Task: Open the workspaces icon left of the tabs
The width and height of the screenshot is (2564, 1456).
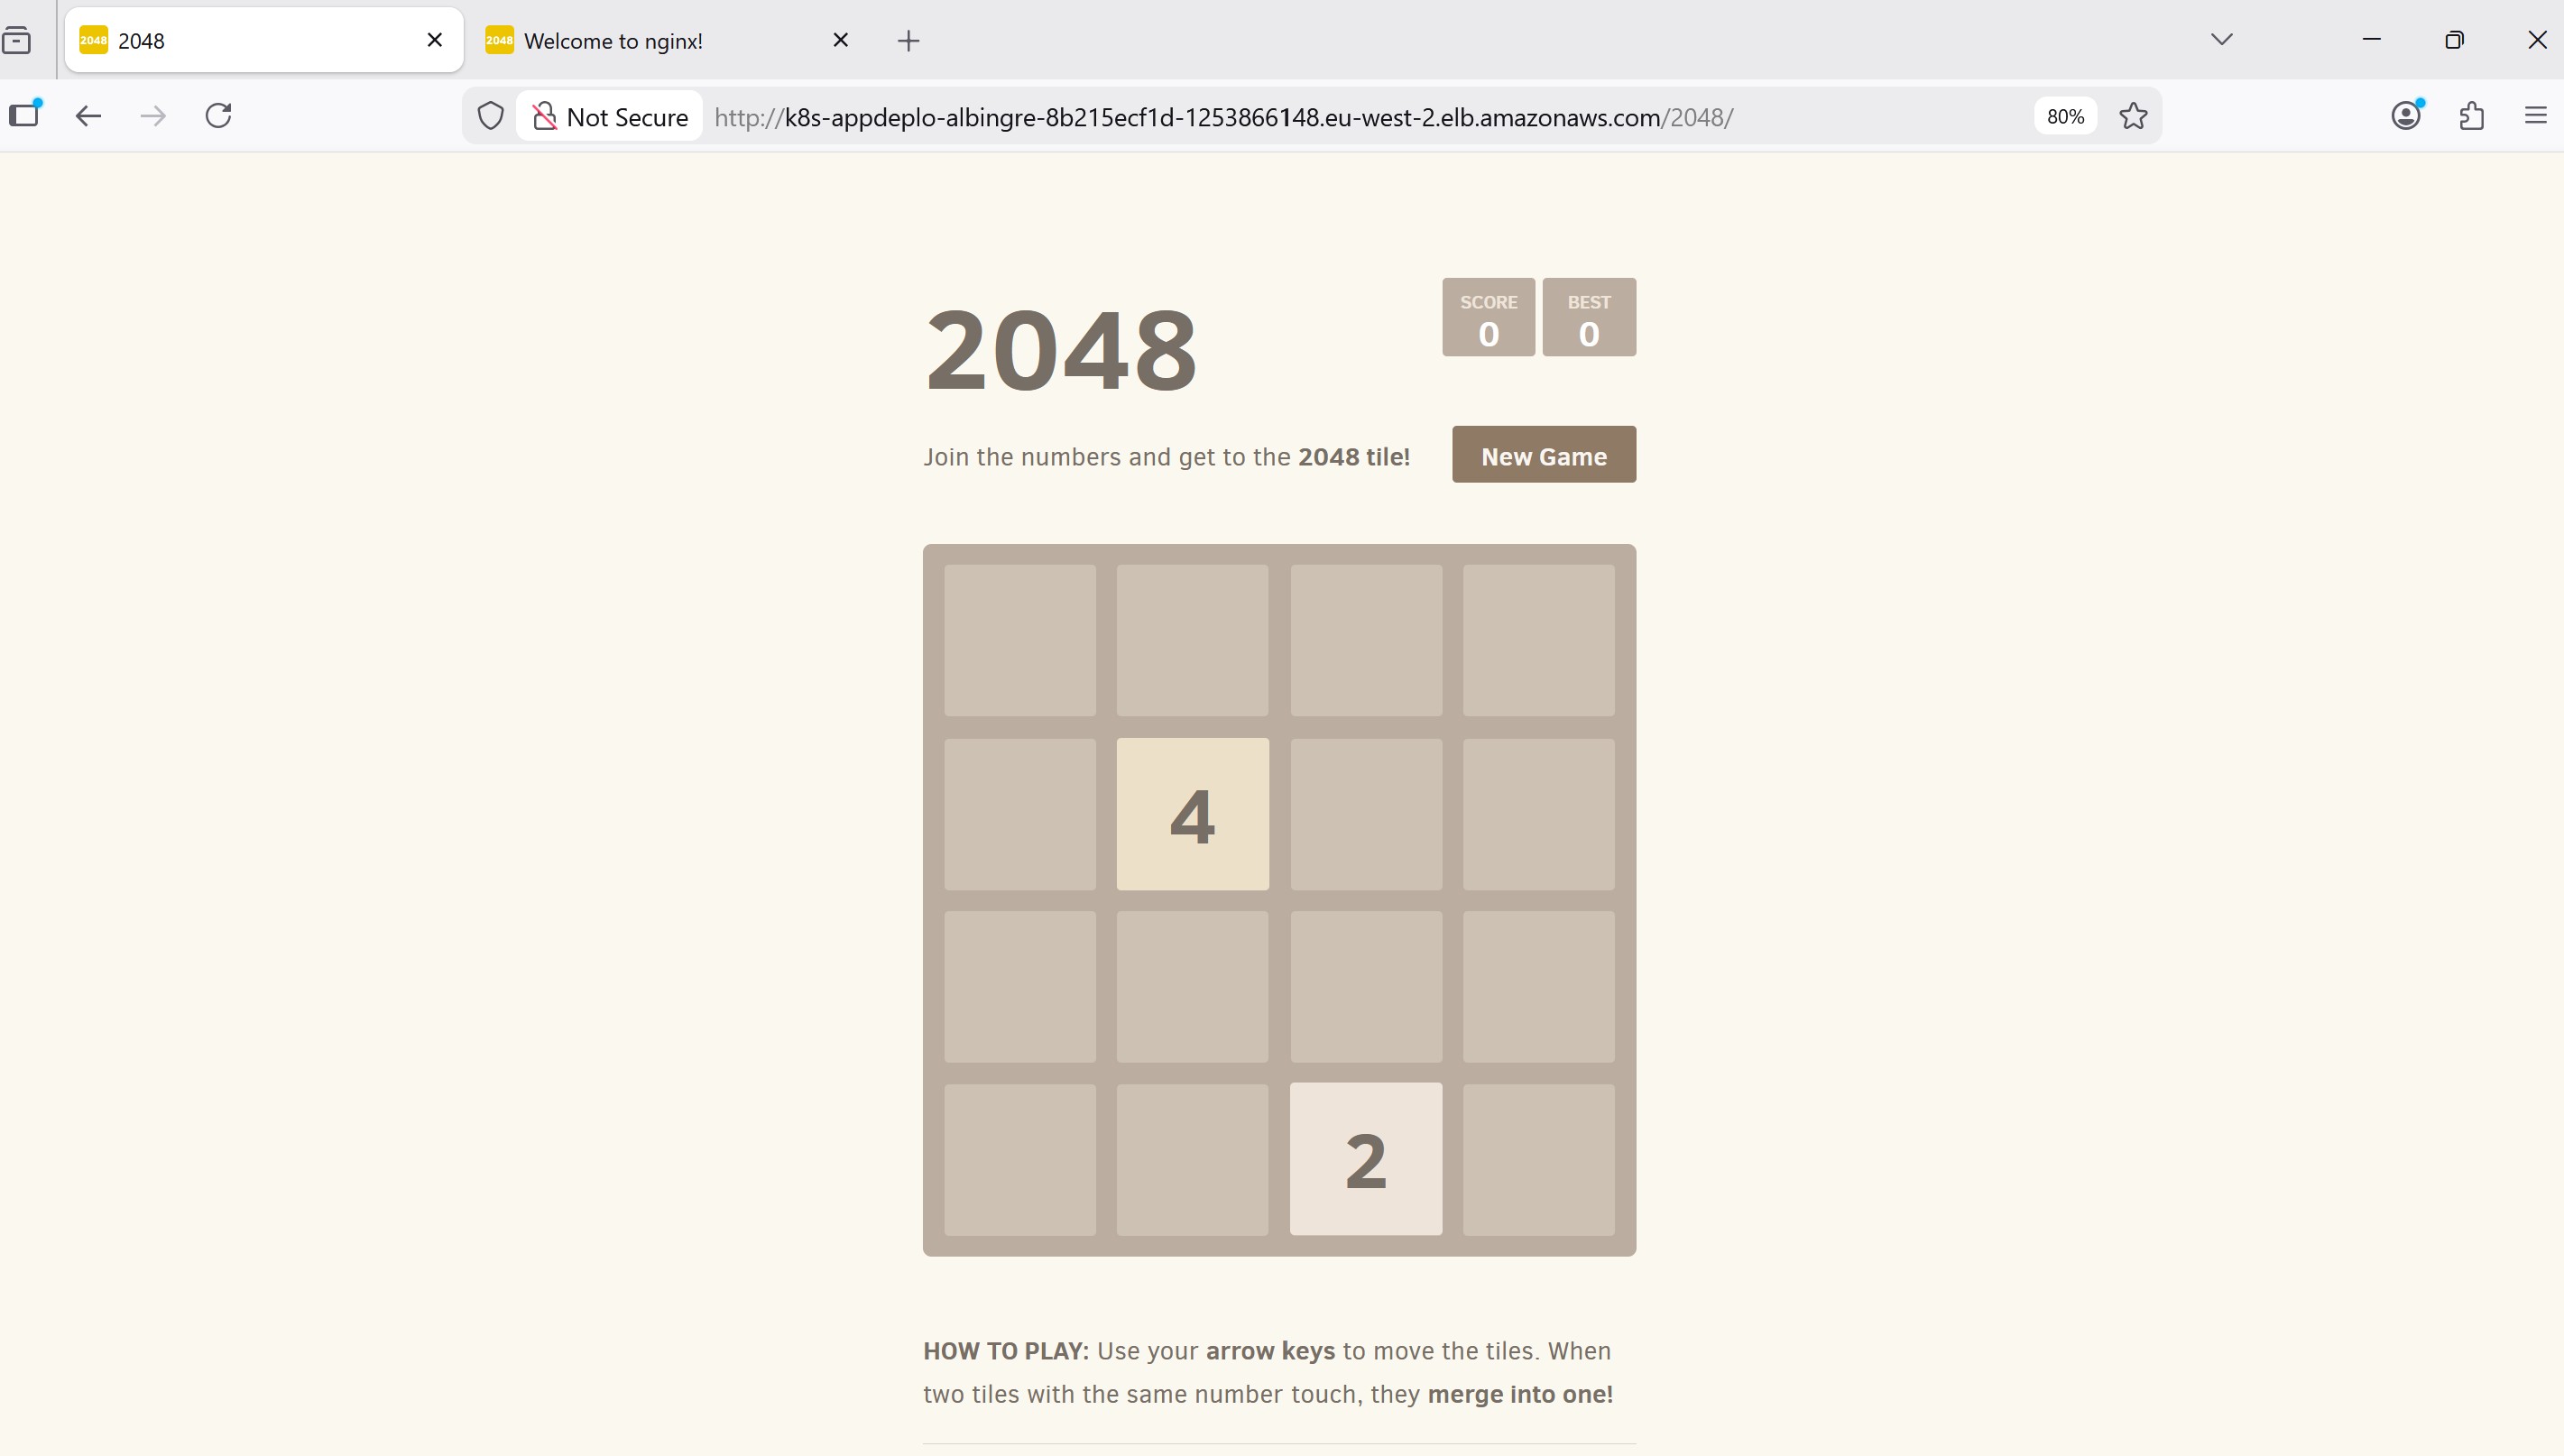Action: (x=25, y=115)
